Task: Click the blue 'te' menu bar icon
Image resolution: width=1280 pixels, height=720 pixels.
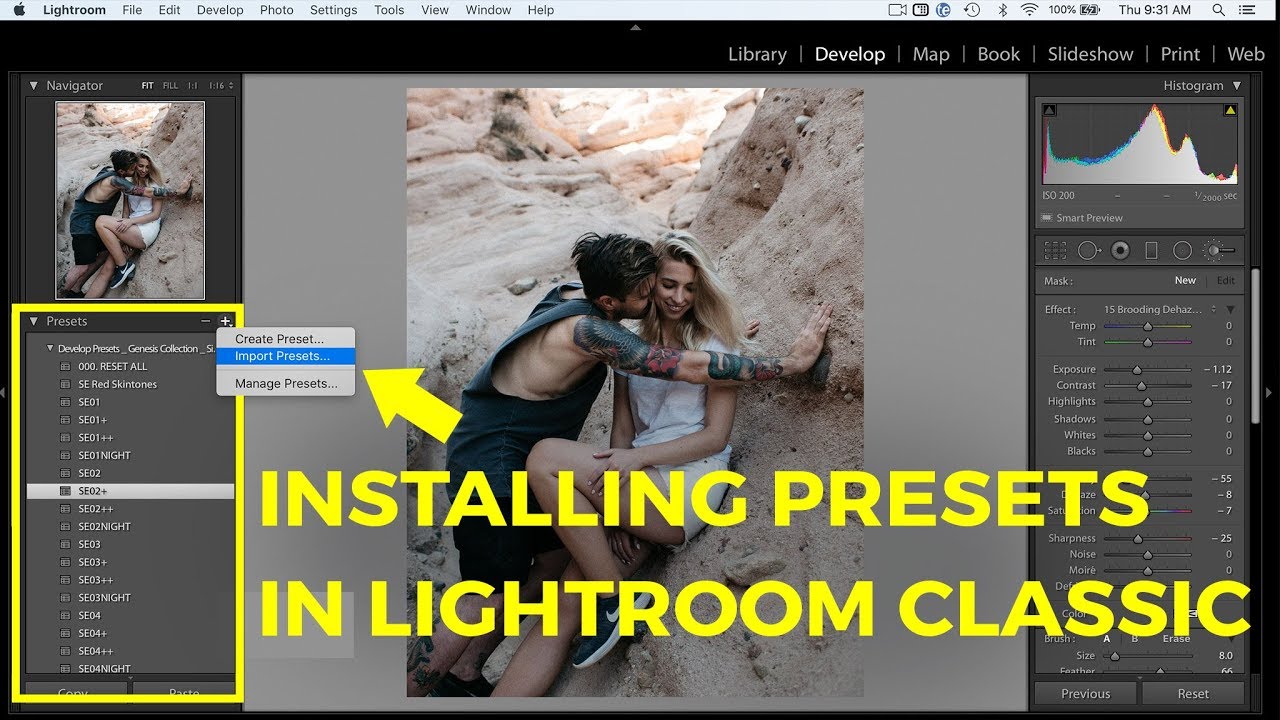Action: click(x=942, y=10)
